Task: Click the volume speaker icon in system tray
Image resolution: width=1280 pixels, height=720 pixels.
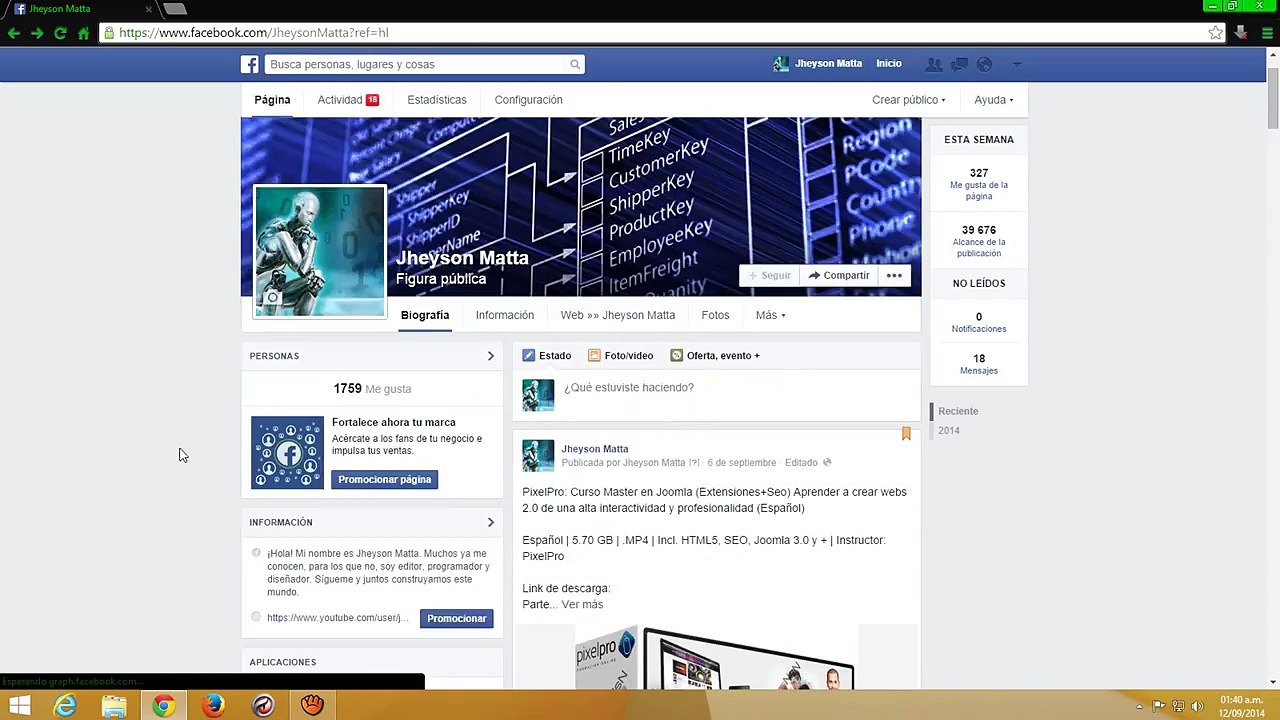Action: pos(1197,706)
